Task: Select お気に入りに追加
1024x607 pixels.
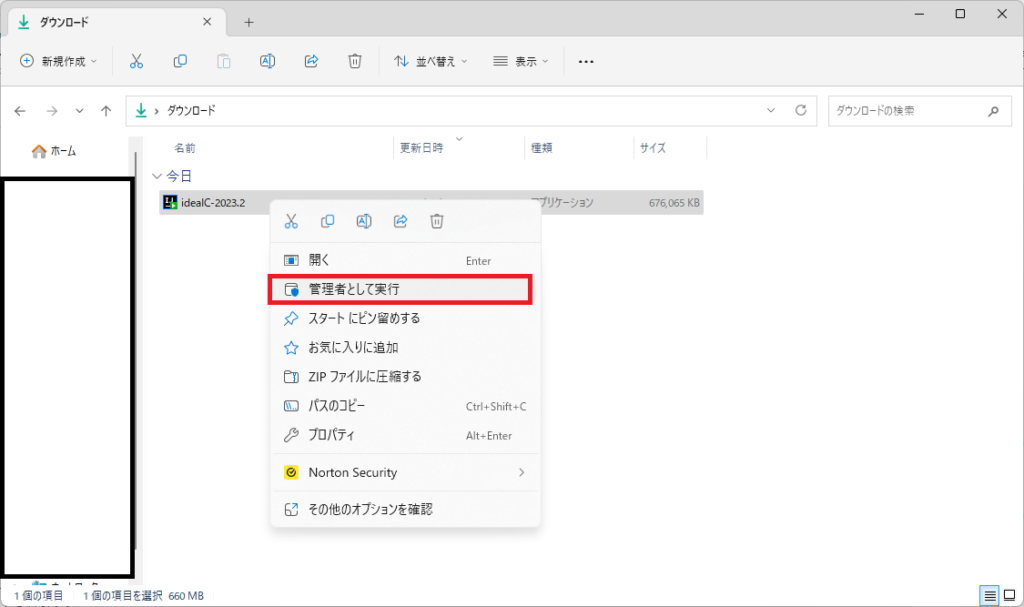Action: coord(405,348)
